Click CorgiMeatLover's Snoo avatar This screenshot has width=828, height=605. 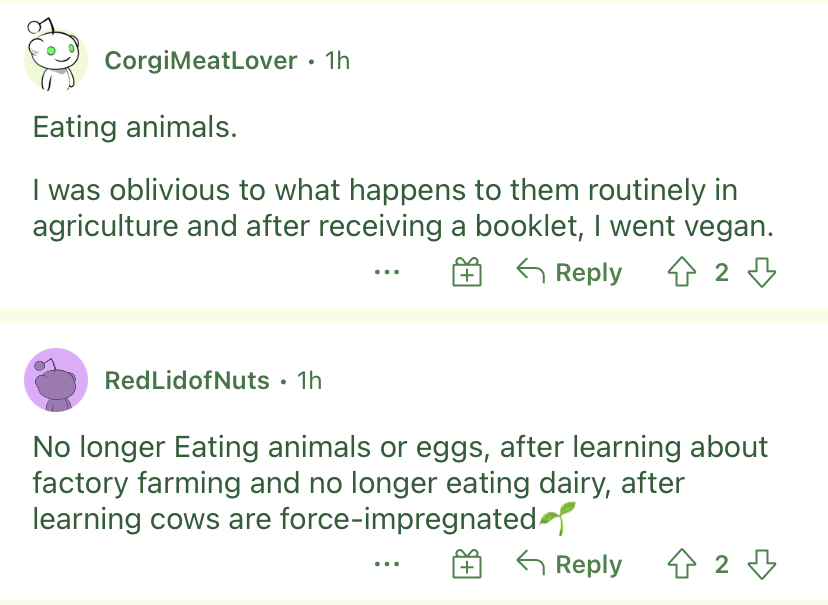tap(55, 55)
